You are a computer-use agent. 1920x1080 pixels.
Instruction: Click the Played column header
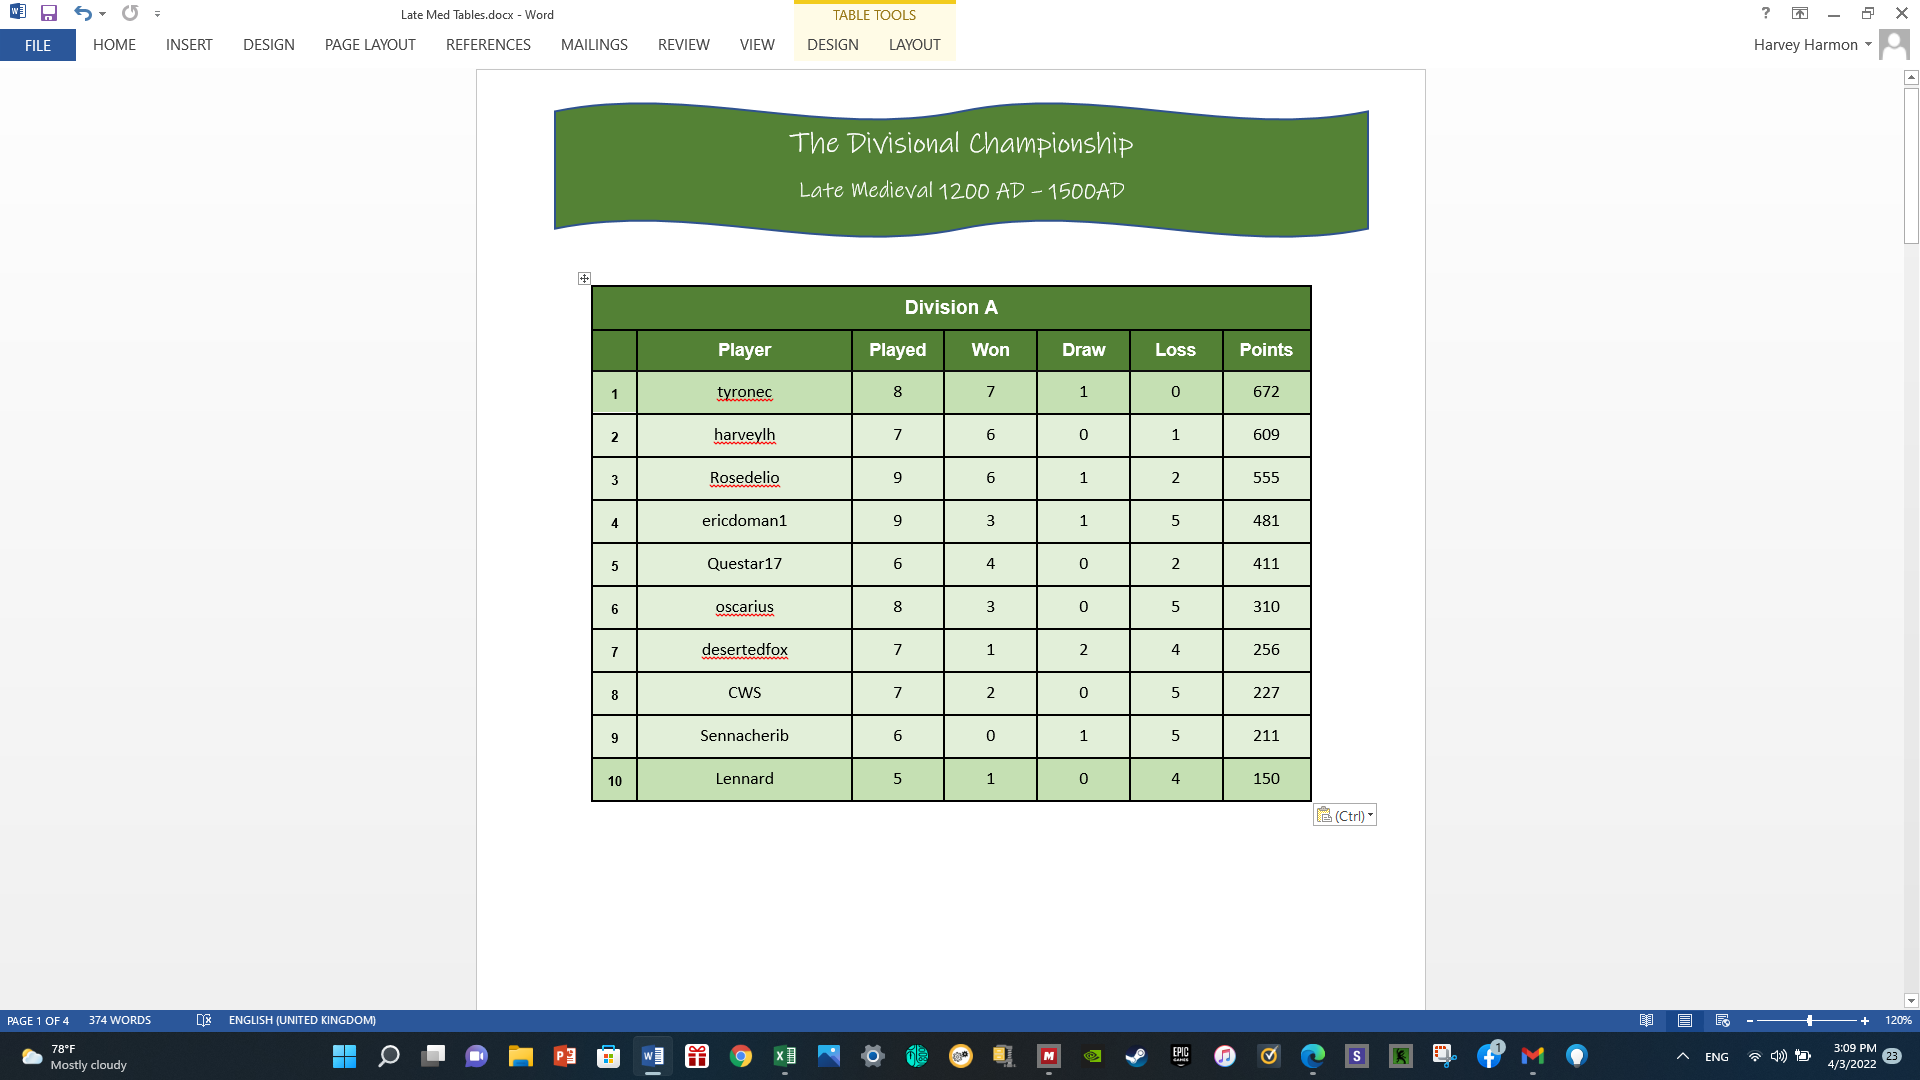coord(897,350)
